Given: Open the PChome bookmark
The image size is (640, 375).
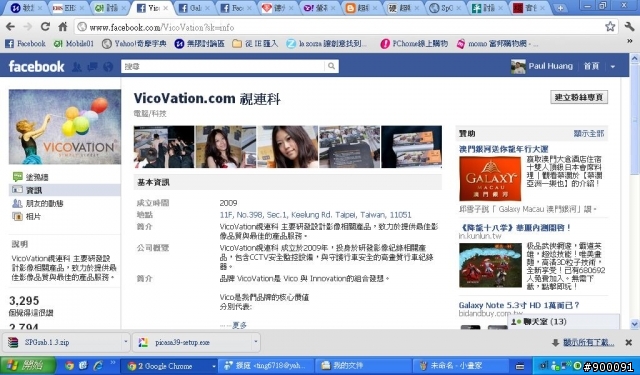Looking at the screenshot, I should click(x=414, y=44).
